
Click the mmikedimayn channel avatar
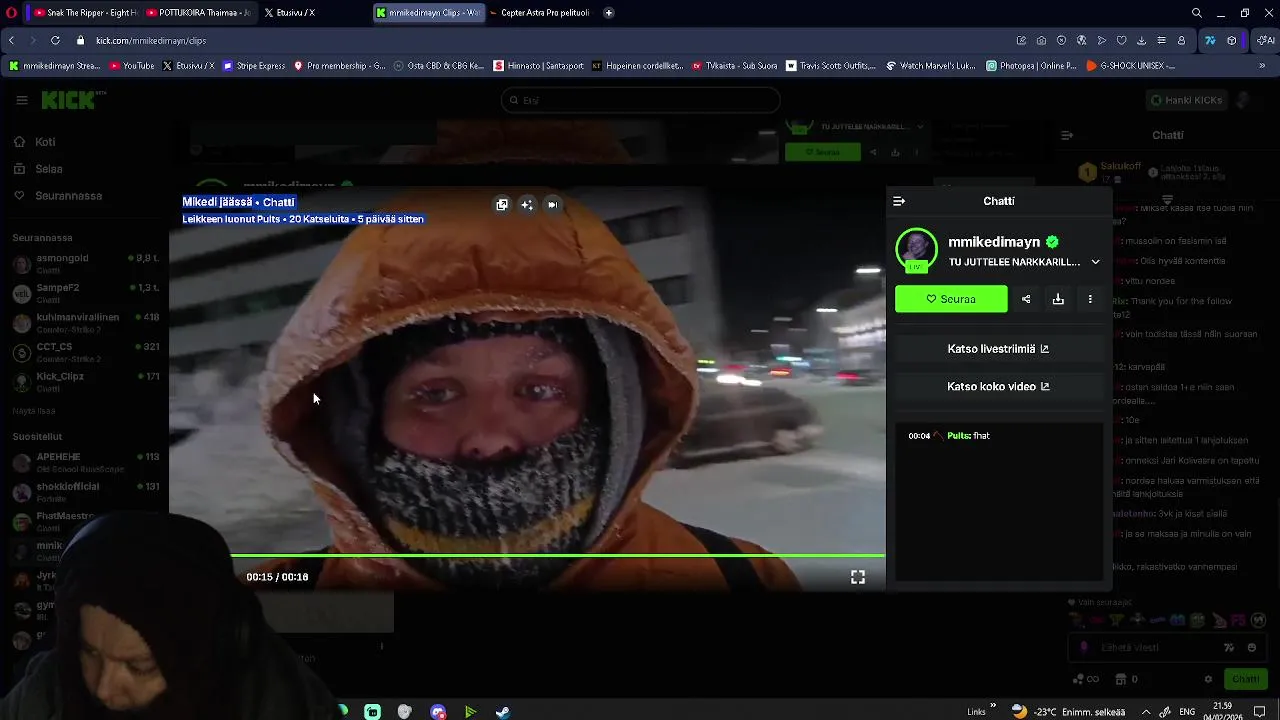pyautogui.click(x=916, y=250)
